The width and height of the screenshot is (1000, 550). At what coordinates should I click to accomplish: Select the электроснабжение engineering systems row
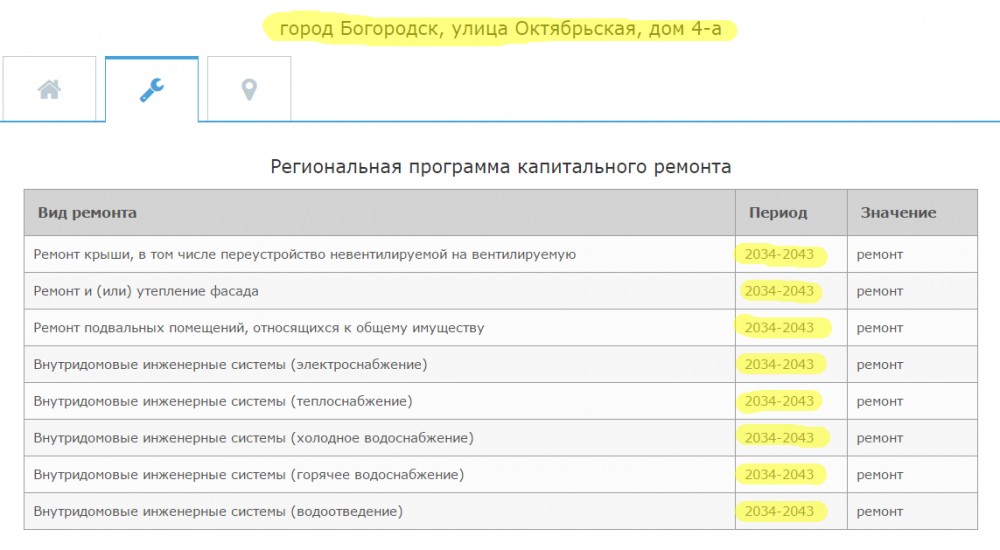pos(230,365)
